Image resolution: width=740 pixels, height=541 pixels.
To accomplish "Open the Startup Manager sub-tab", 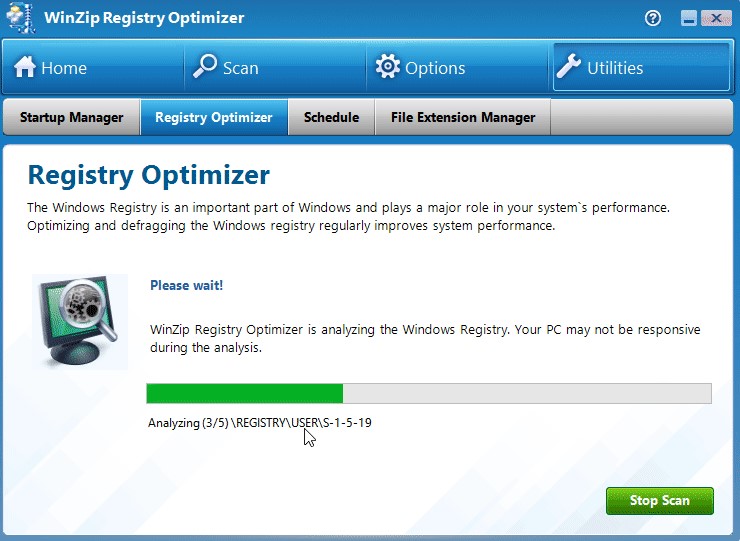I will 72,117.
